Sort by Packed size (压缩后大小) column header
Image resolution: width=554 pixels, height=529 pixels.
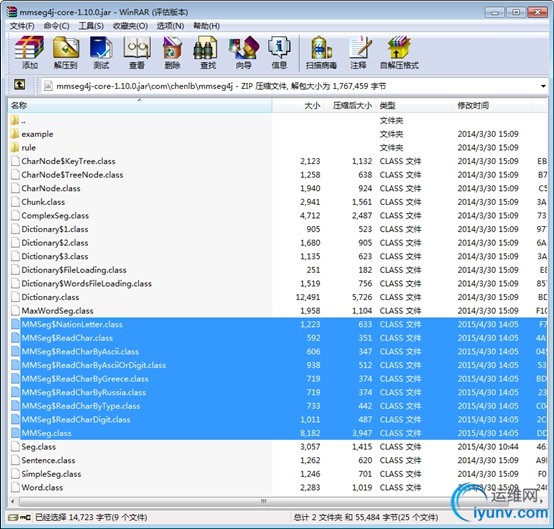click(x=349, y=105)
